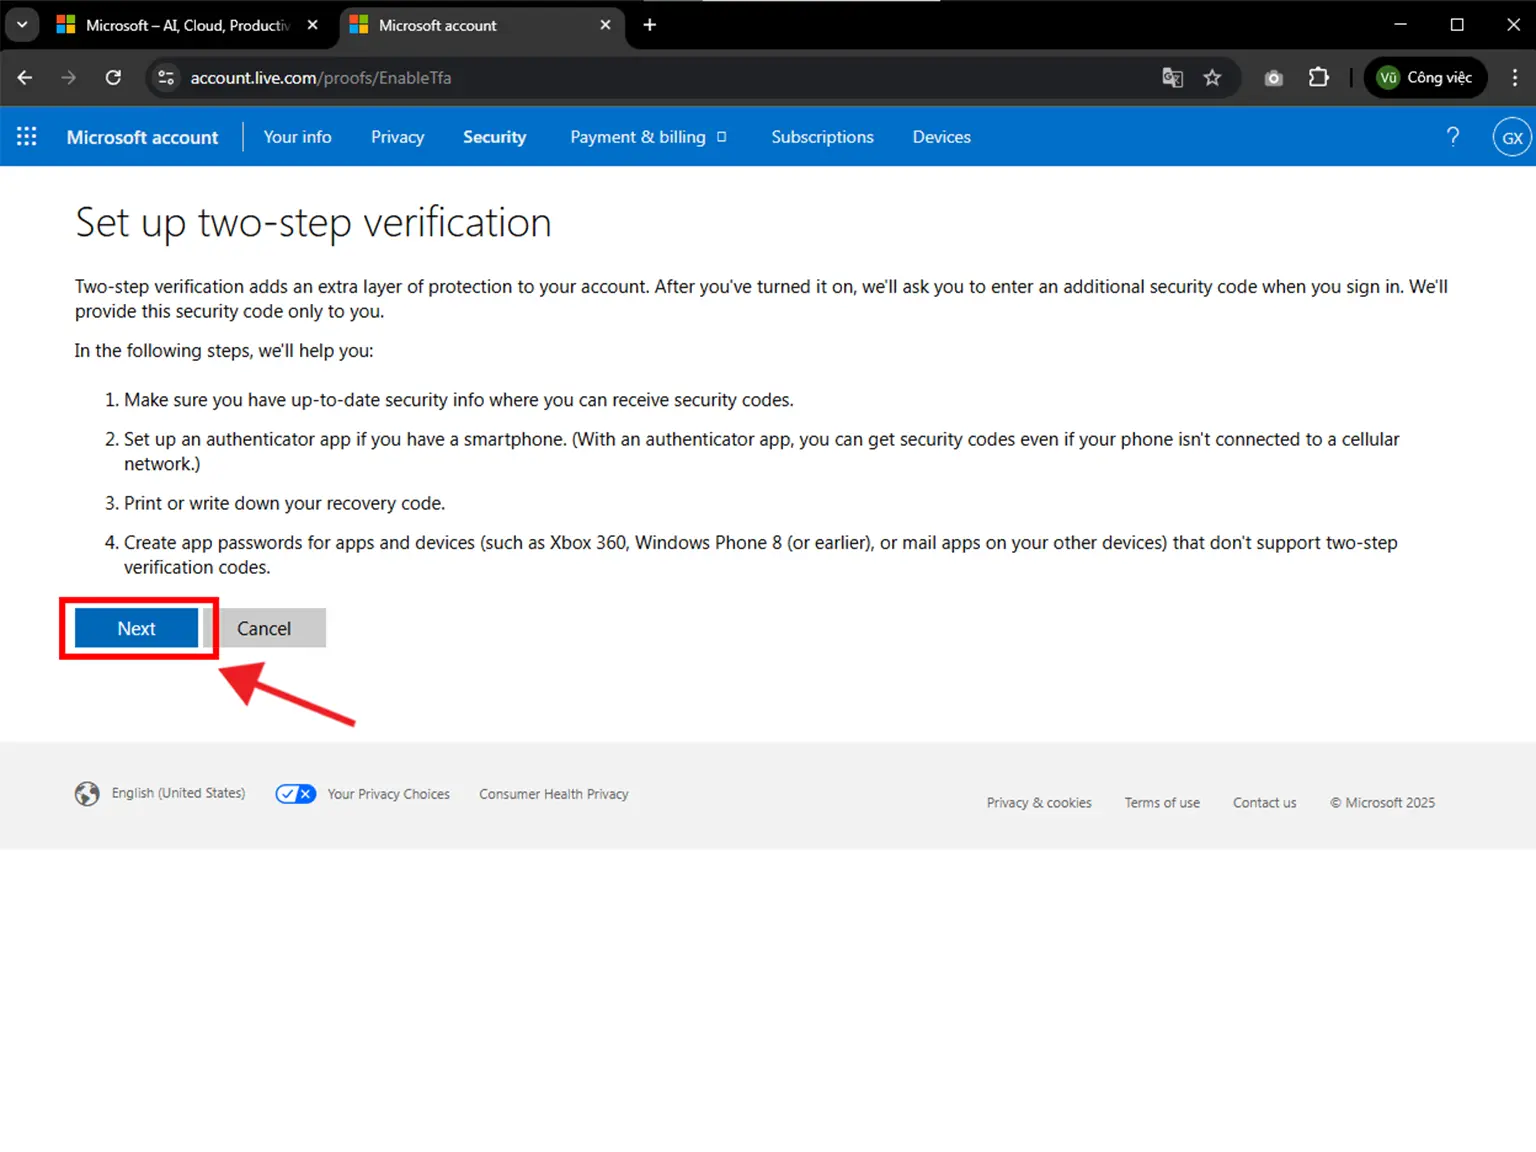View site information for account.live.com
This screenshot has height=1152, width=1536.
click(166, 77)
